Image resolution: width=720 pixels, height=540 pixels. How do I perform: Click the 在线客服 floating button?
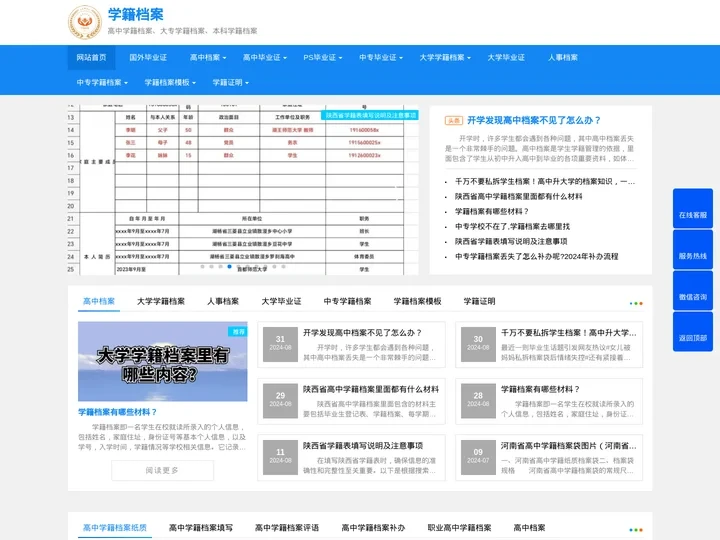click(692, 208)
